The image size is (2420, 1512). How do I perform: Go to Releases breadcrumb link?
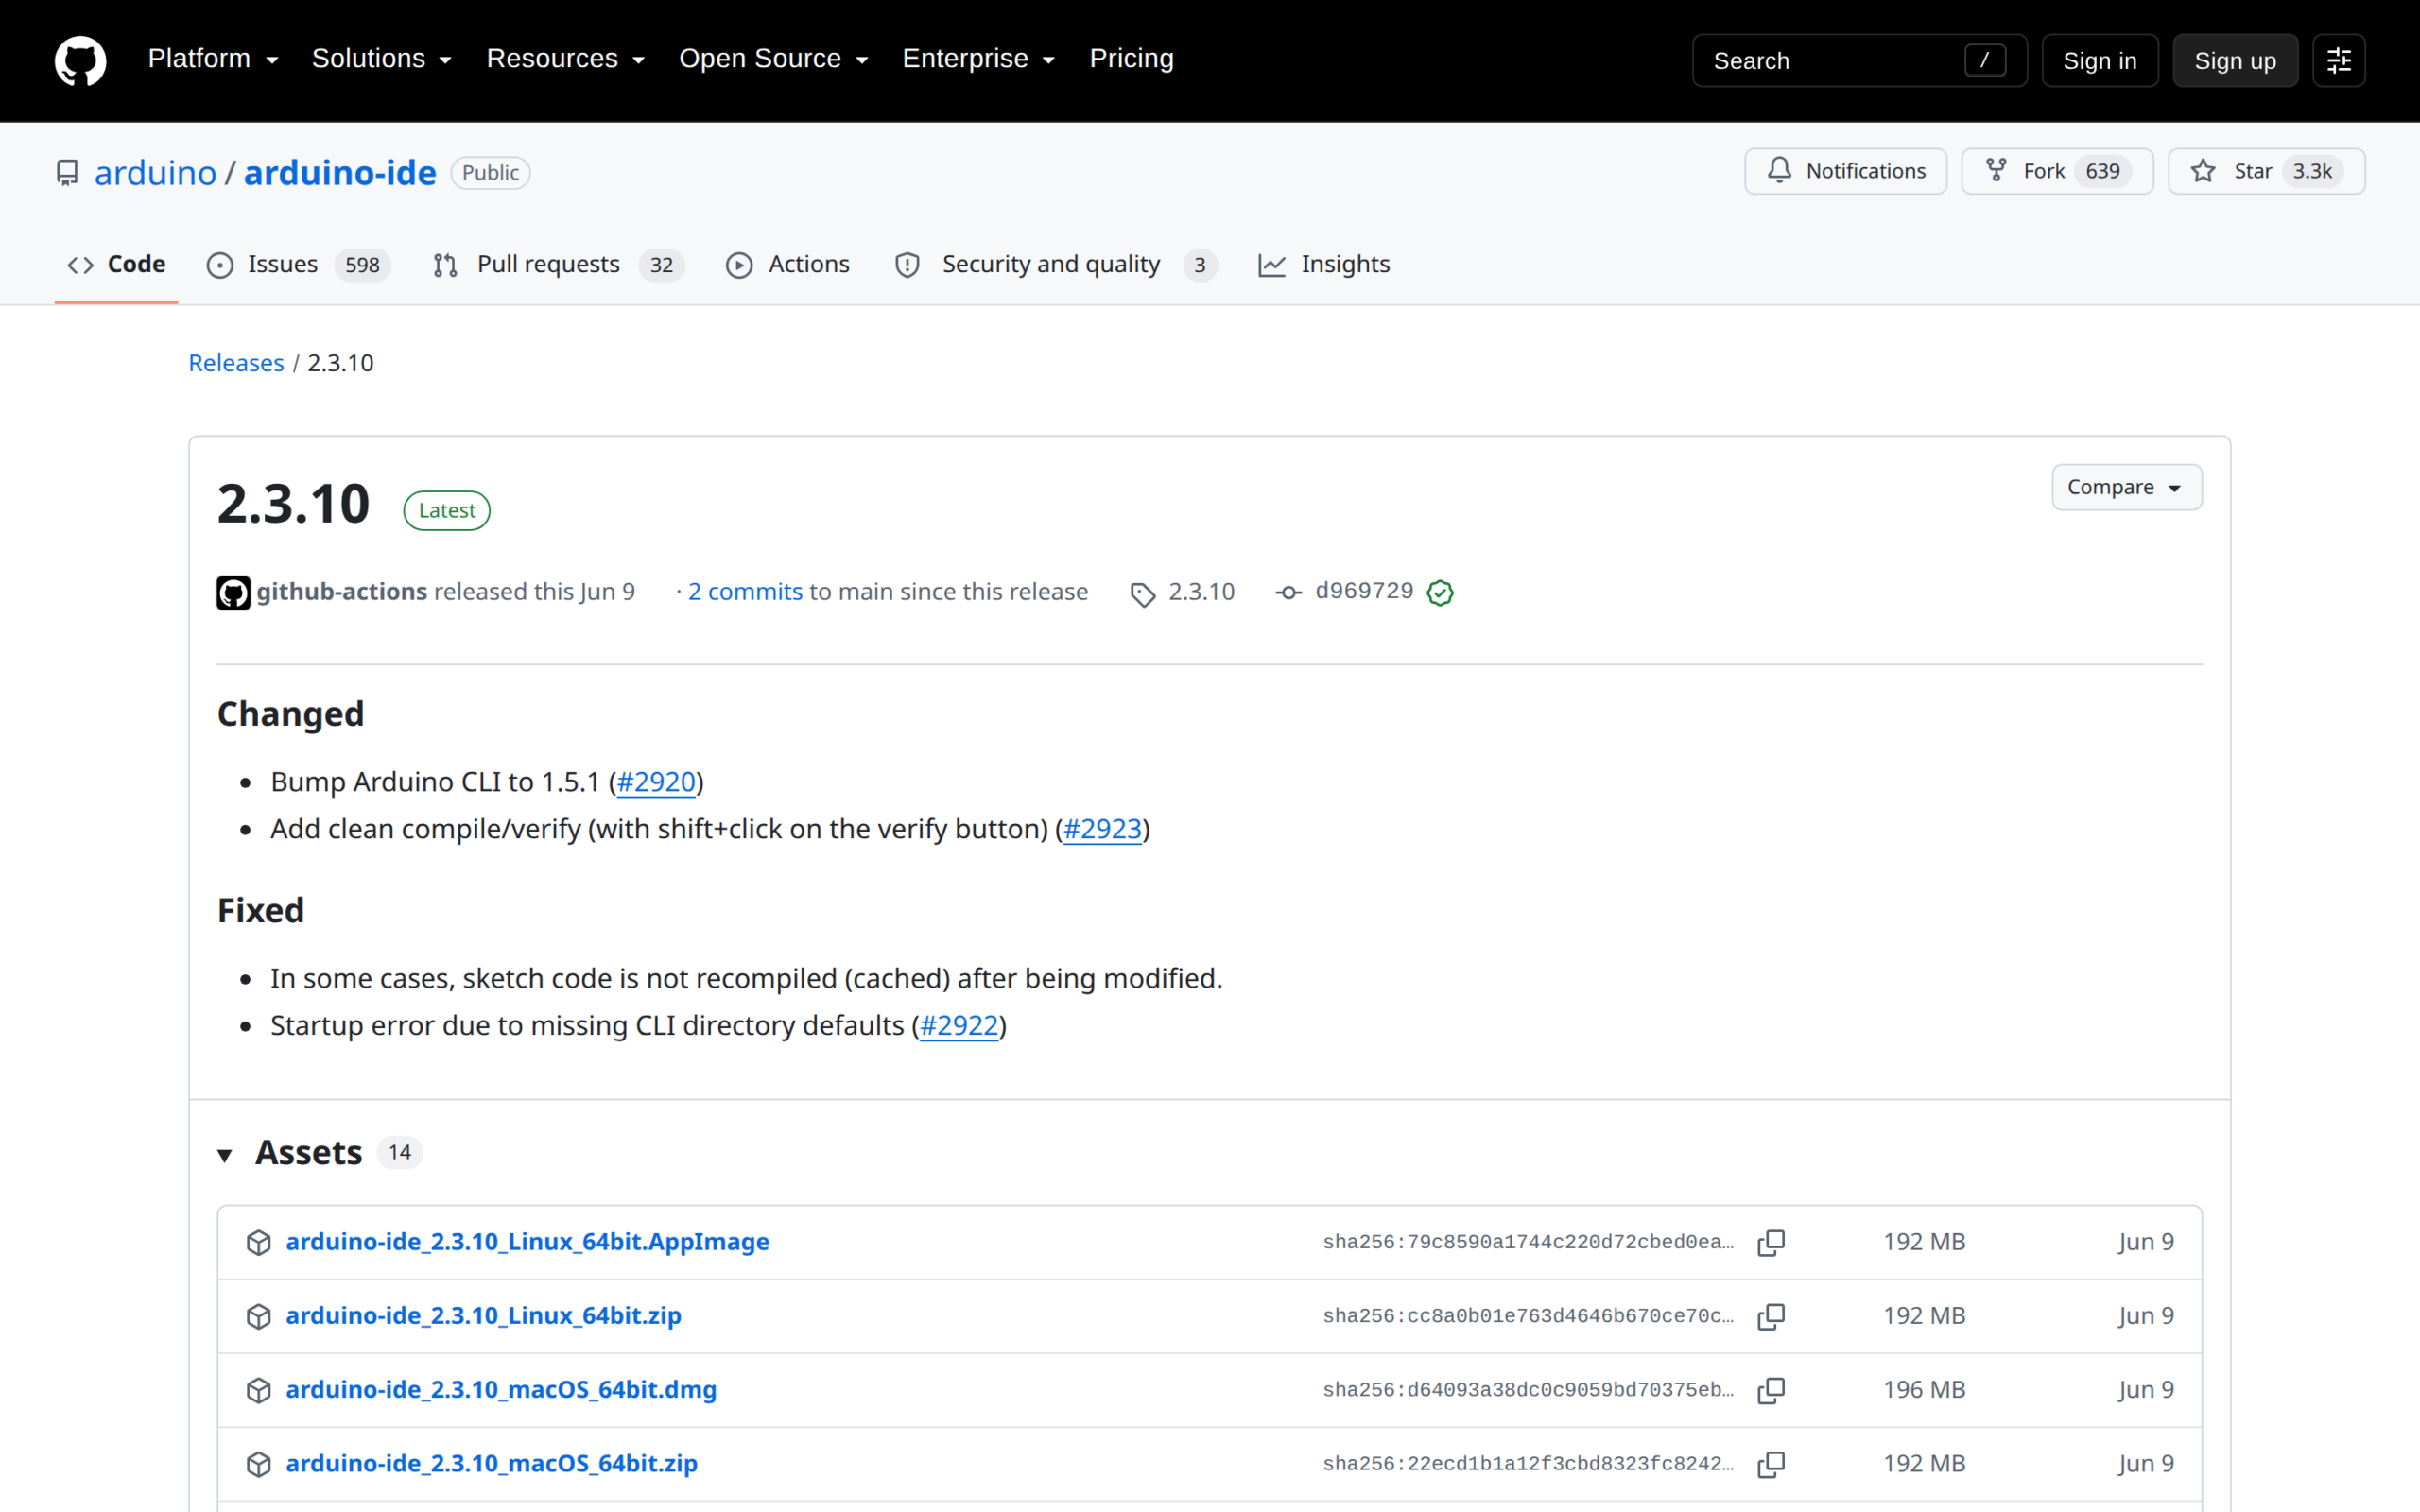click(236, 363)
